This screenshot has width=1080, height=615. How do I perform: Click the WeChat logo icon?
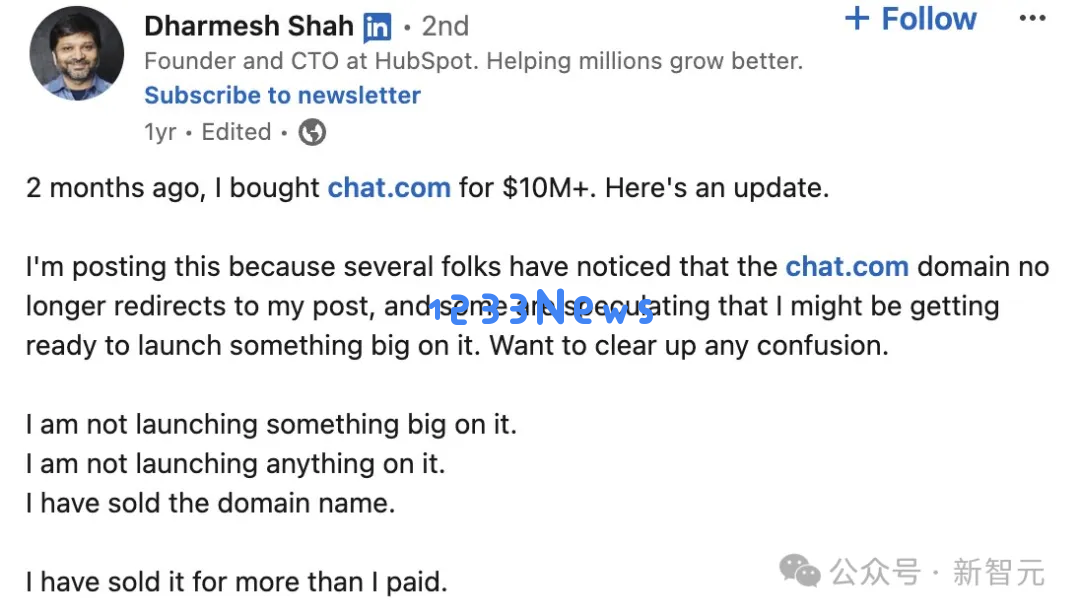click(799, 571)
